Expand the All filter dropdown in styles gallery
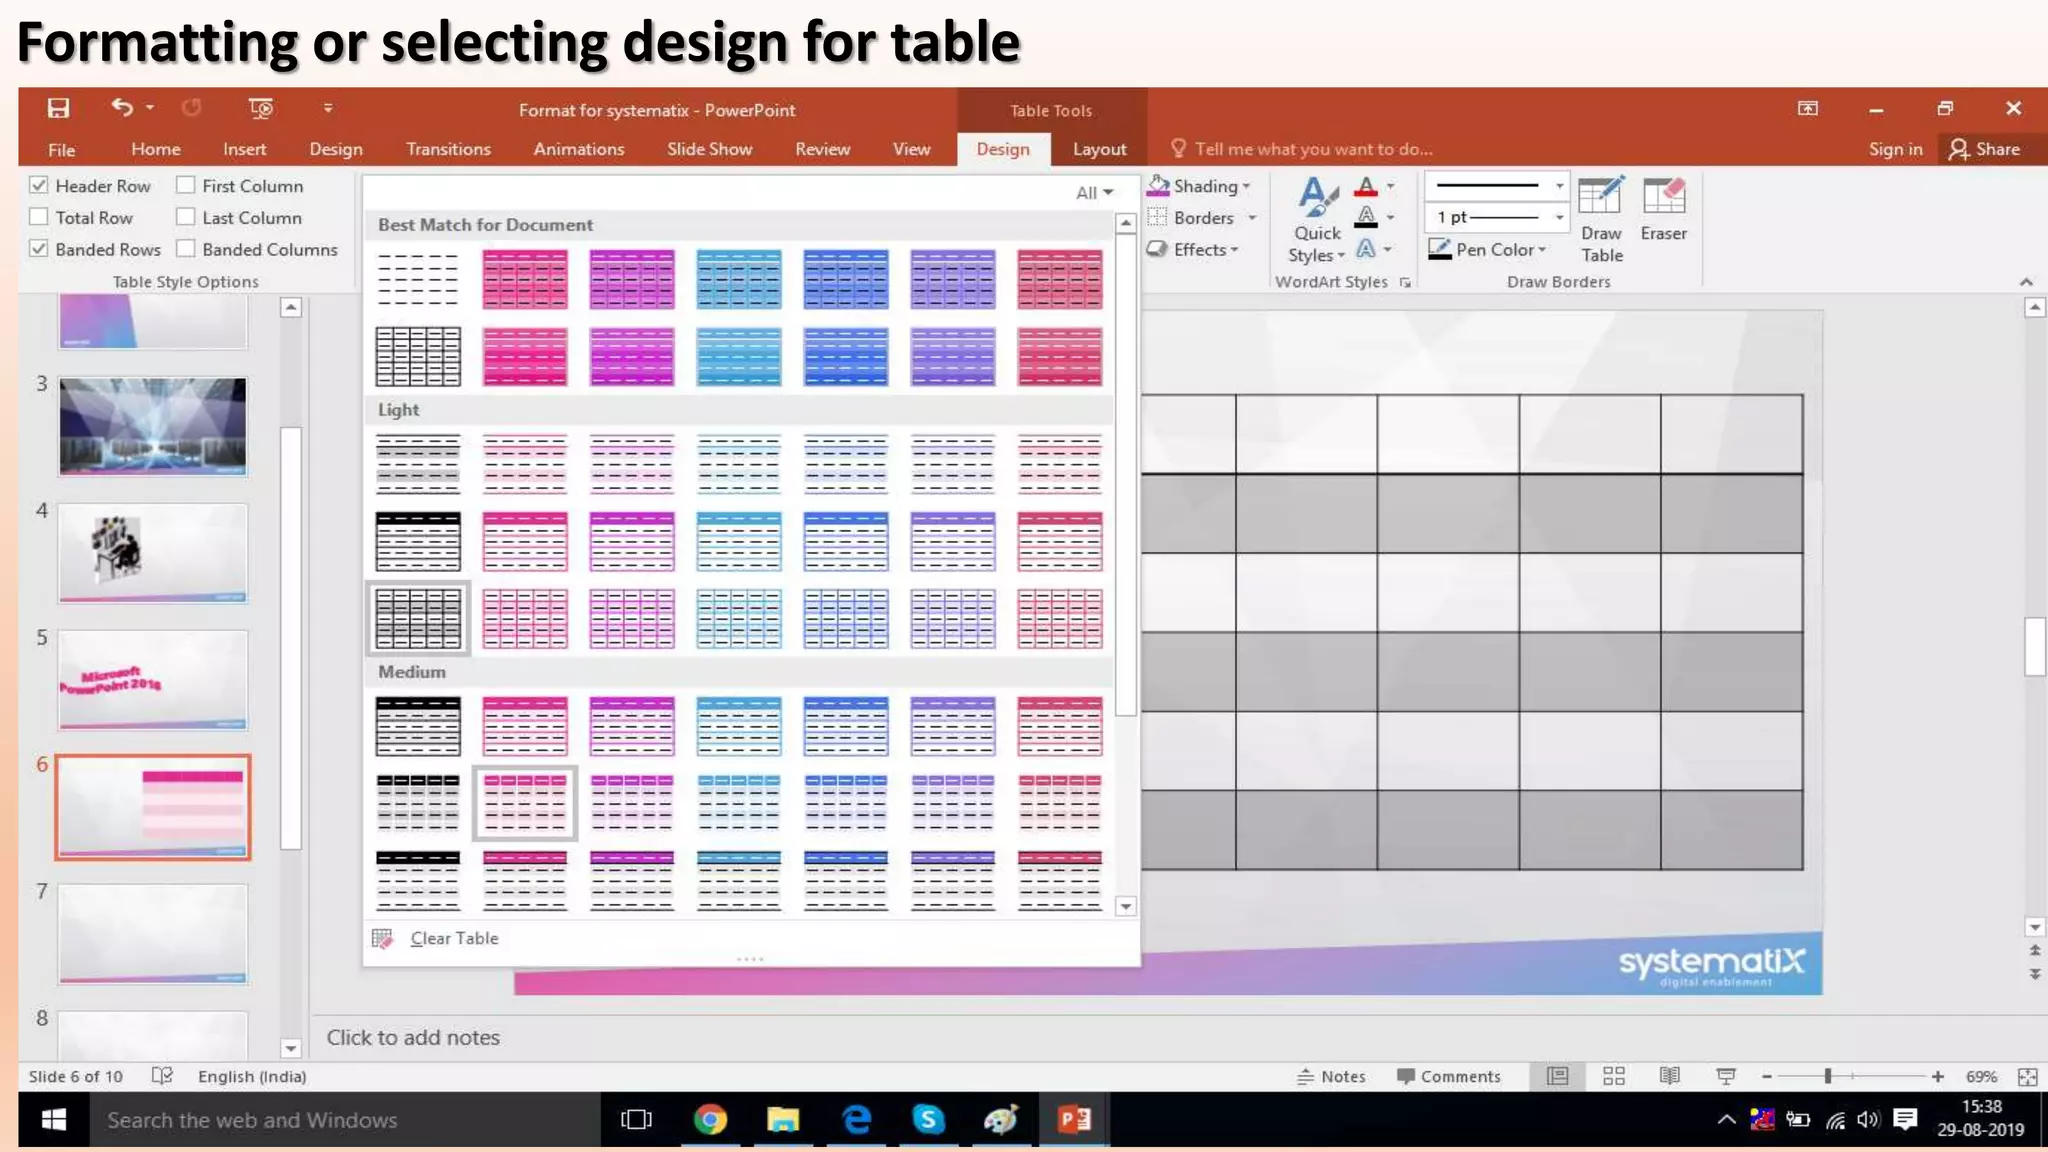This screenshot has height=1152, width=2048. click(x=1094, y=192)
